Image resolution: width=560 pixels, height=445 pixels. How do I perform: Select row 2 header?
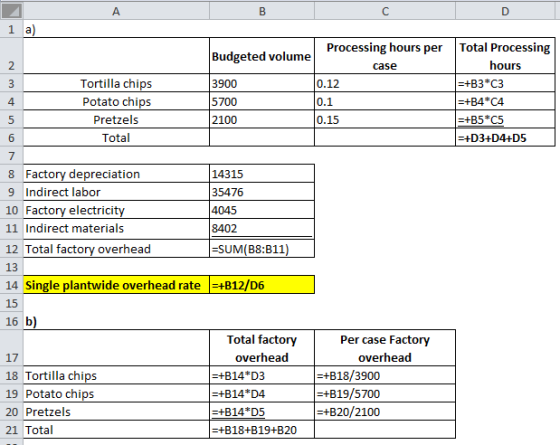pos(11,56)
